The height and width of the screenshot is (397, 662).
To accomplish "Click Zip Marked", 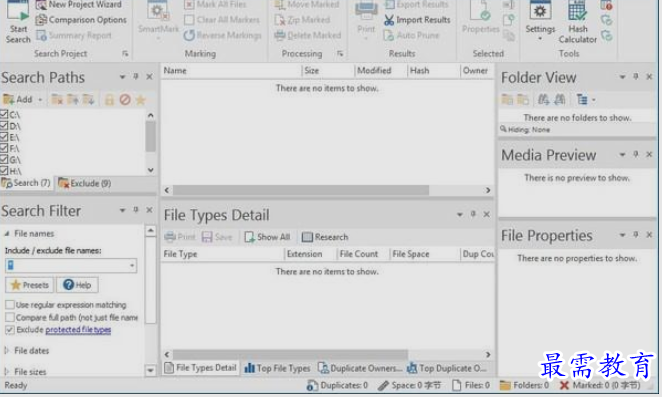I will pos(302,20).
